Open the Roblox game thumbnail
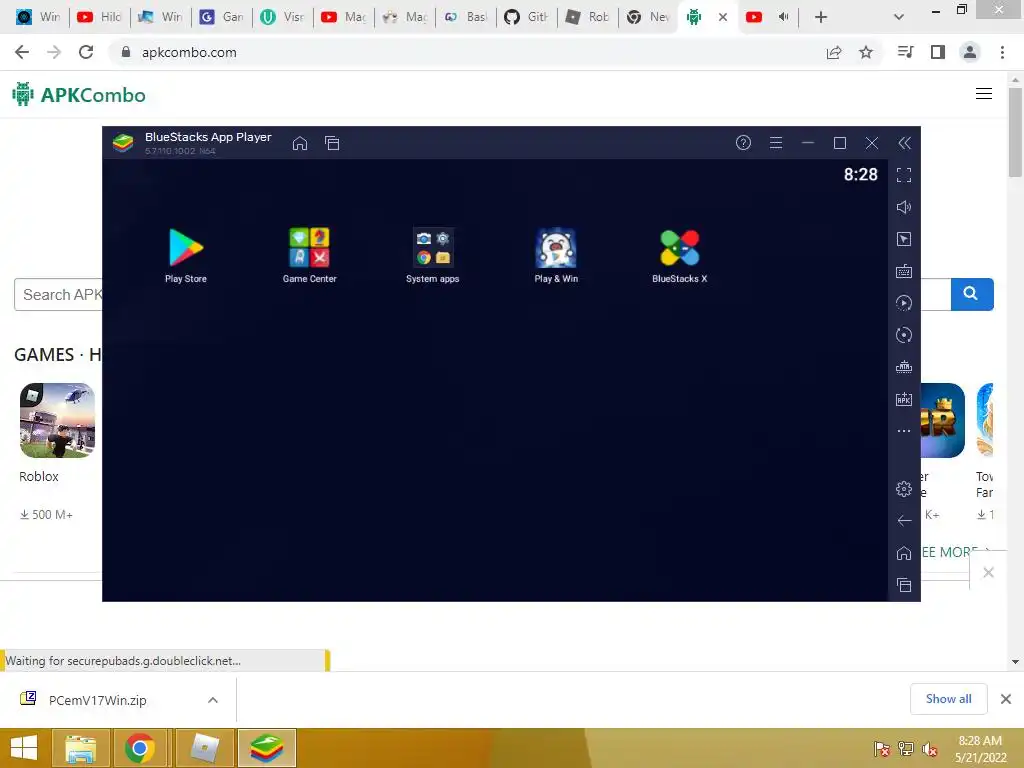This screenshot has height=768, width=1024. coord(57,421)
